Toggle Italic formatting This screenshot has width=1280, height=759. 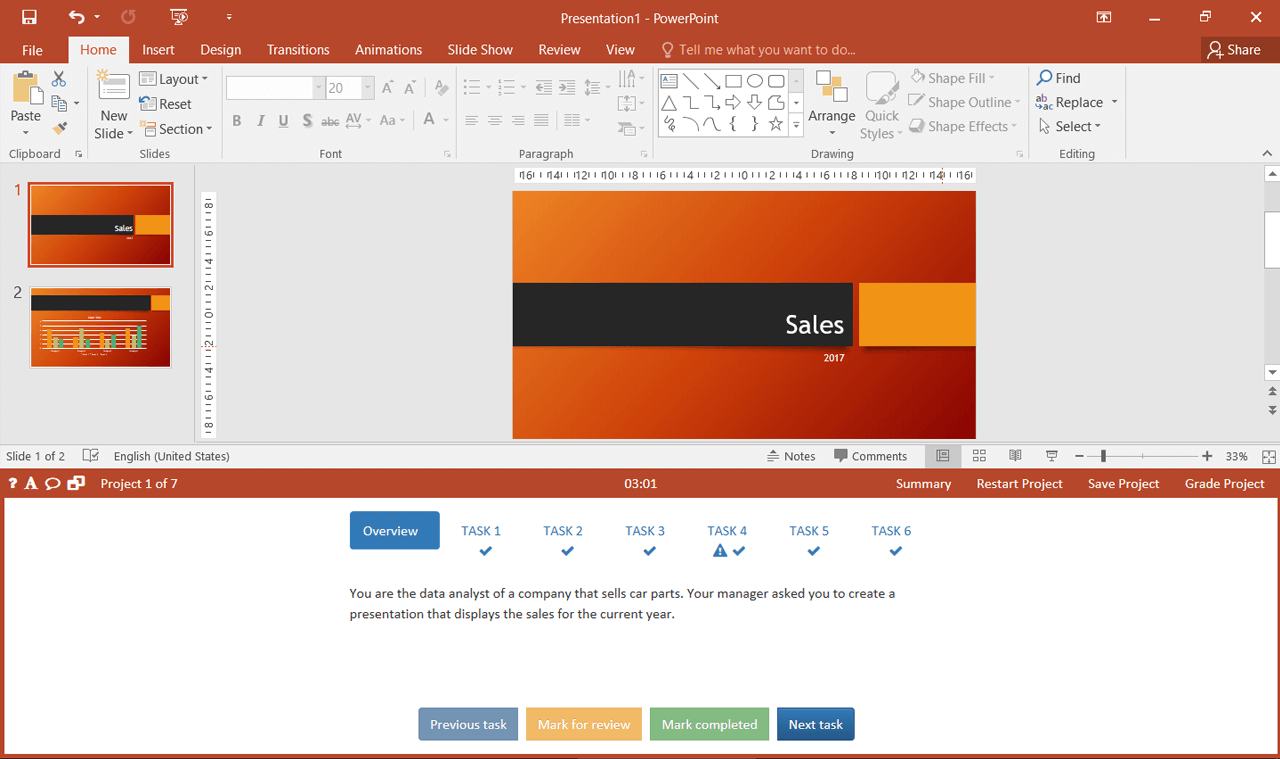[260, 120]
